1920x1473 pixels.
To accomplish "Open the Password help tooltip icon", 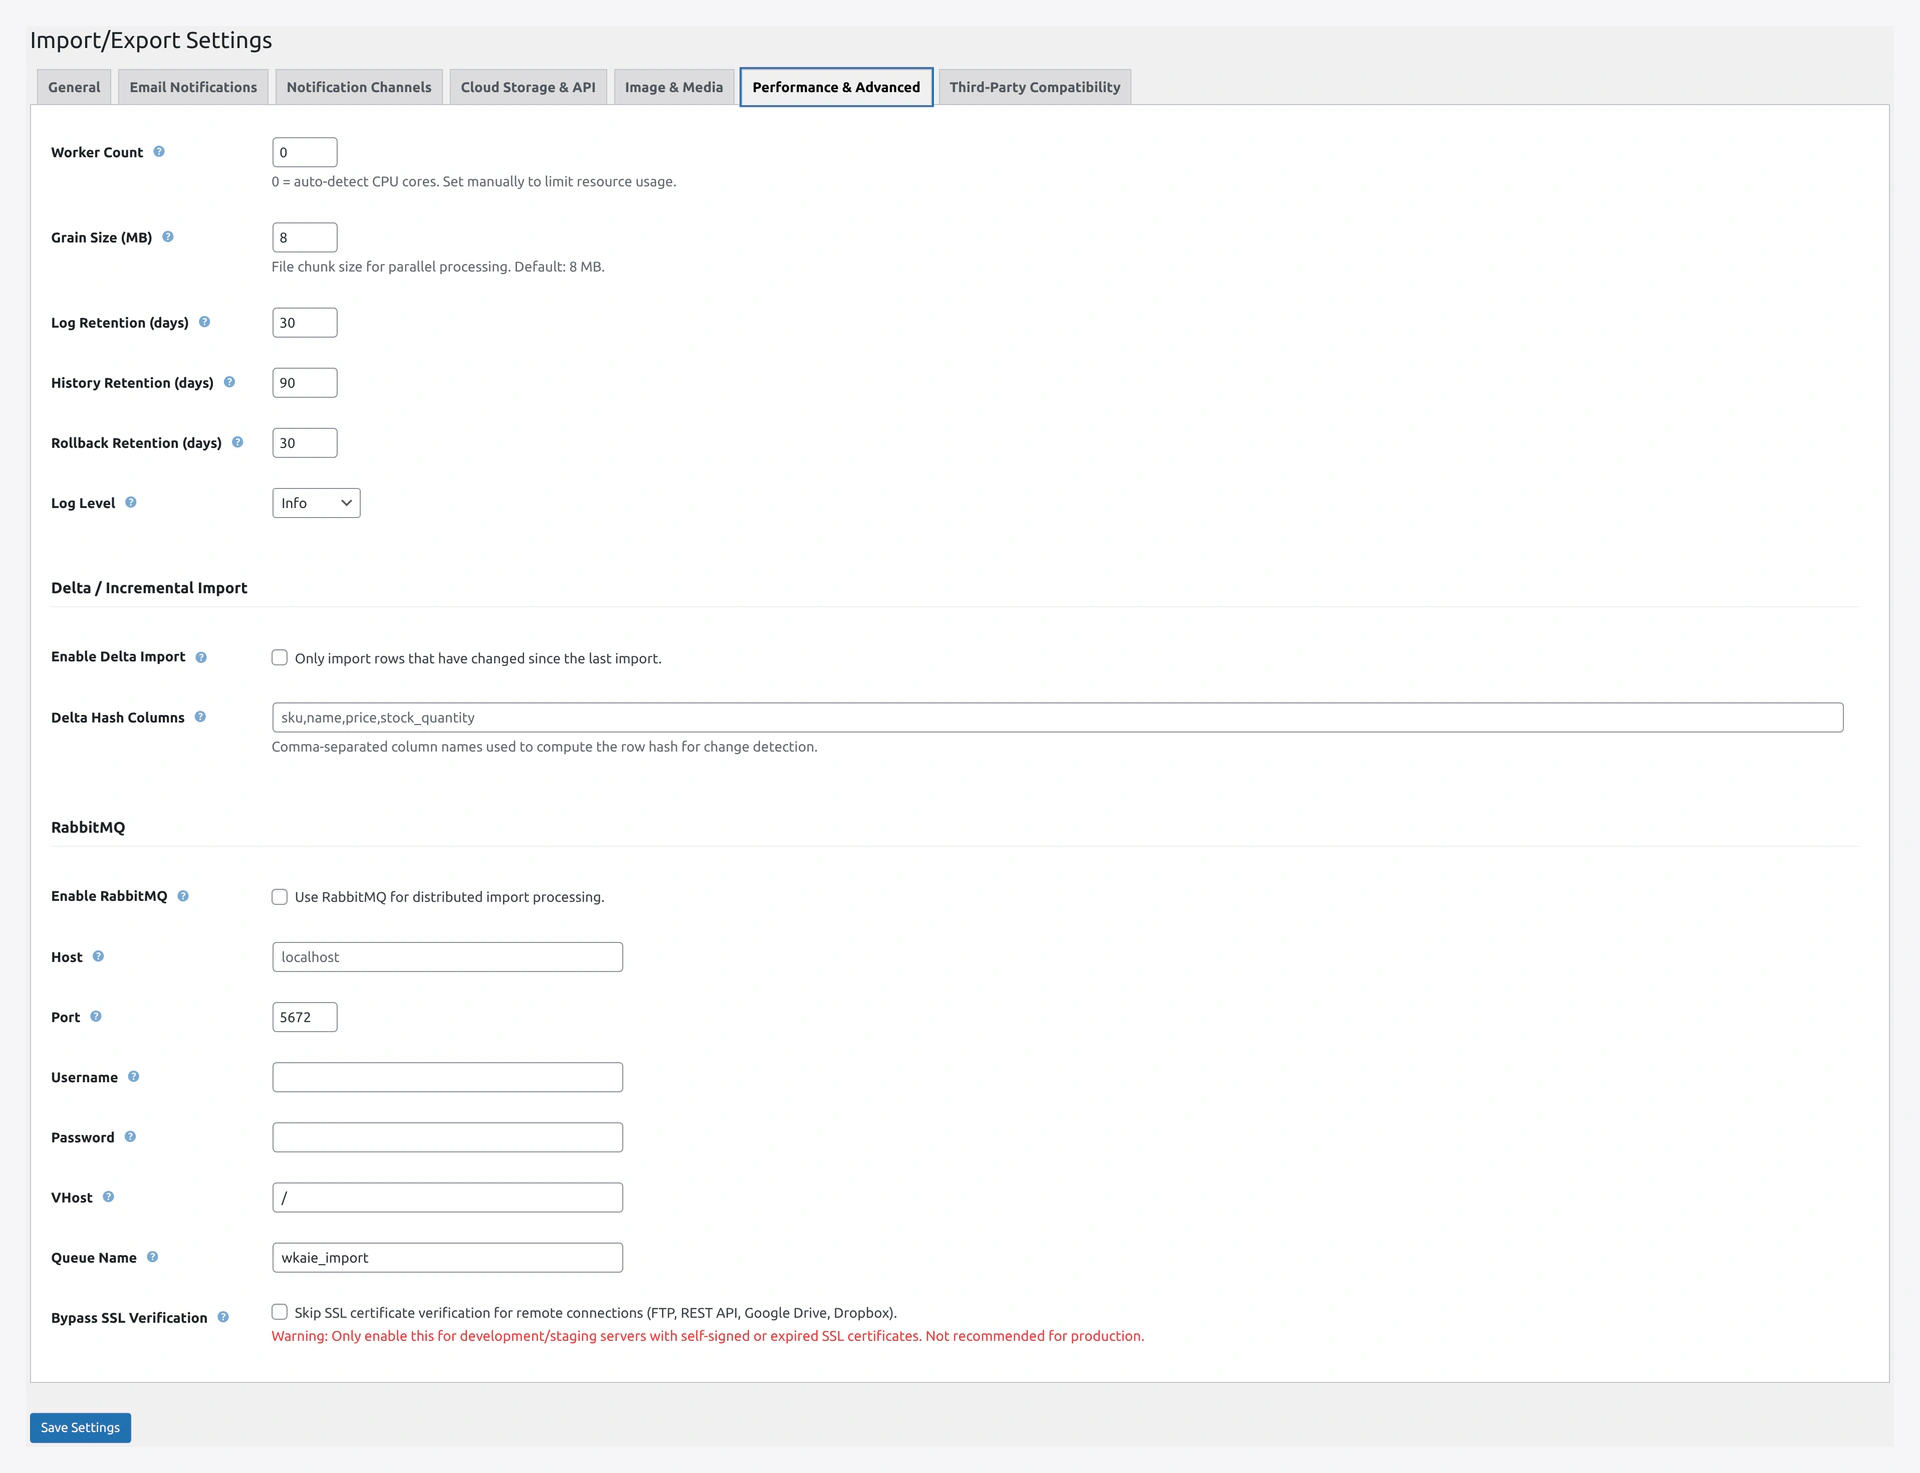I will [130, 1137].
